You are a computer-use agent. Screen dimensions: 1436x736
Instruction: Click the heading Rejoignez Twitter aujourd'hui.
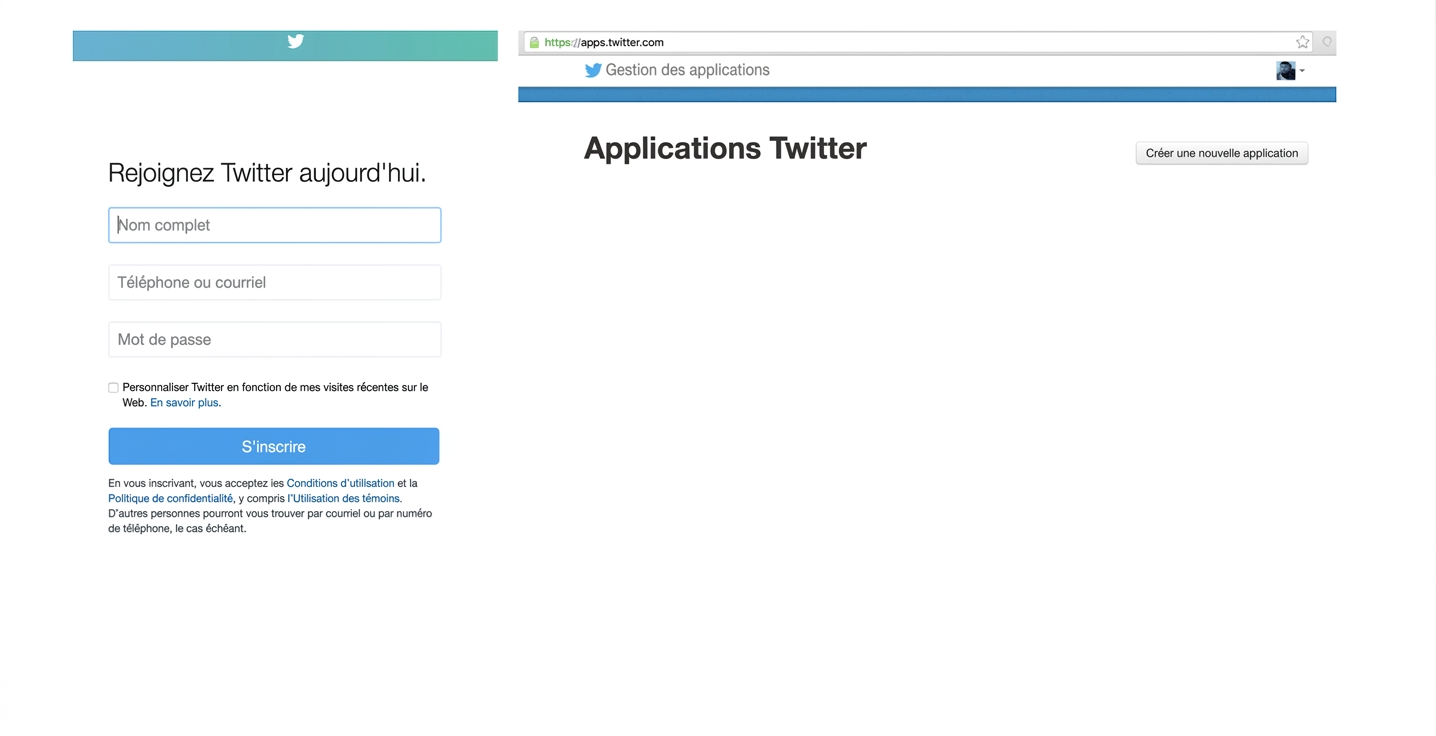click(267, 173)
